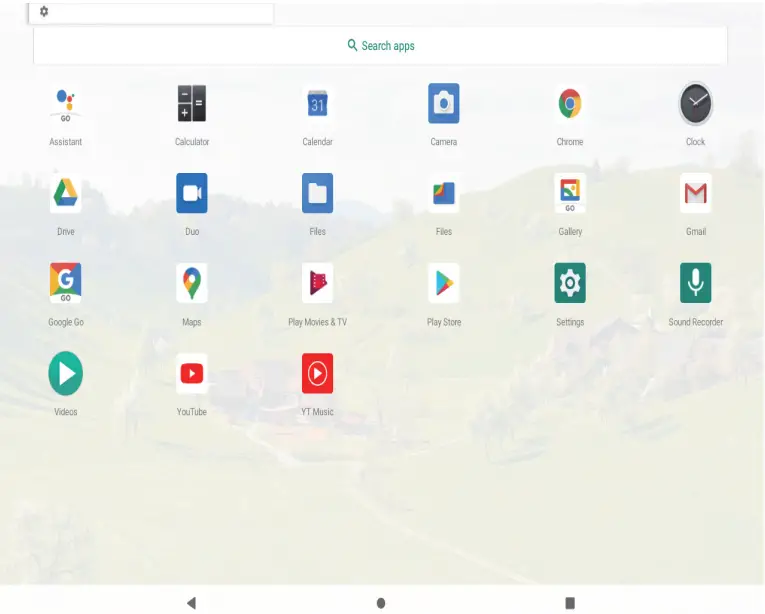Tap the Recents square navigation button
This screenshot has height=614, width=765.
pos(570,603)
